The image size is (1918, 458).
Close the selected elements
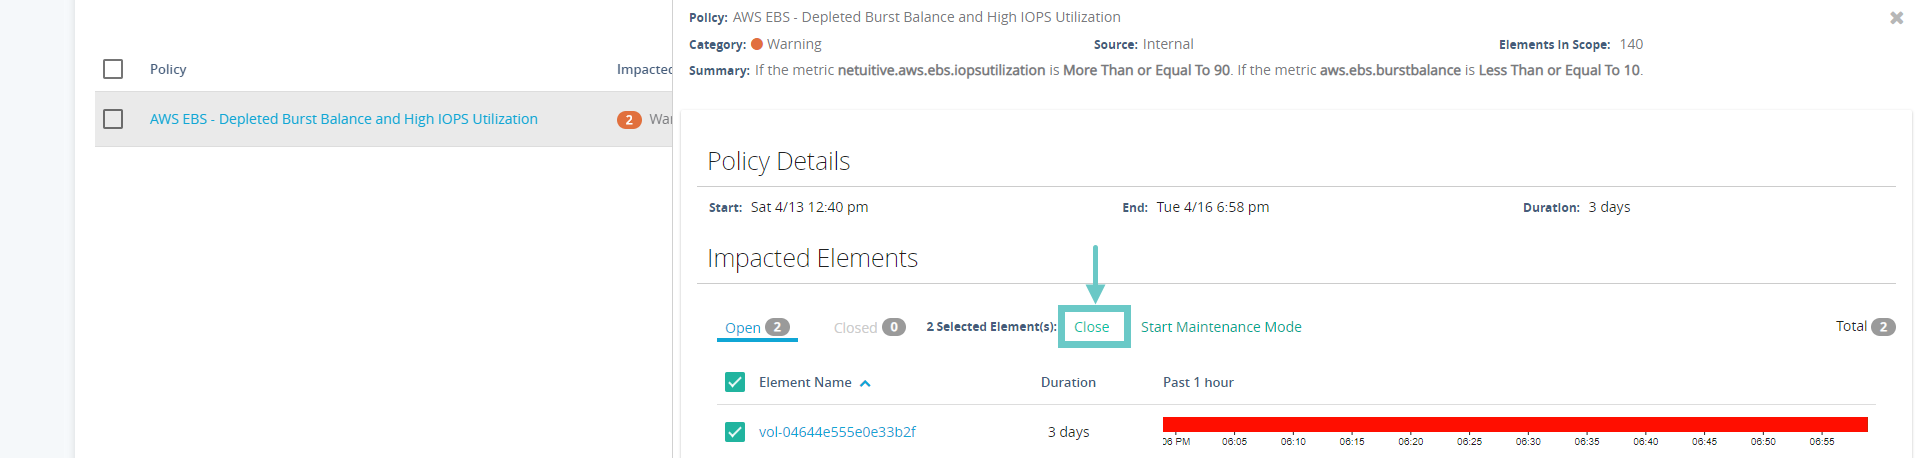(x=1092, y=327)
